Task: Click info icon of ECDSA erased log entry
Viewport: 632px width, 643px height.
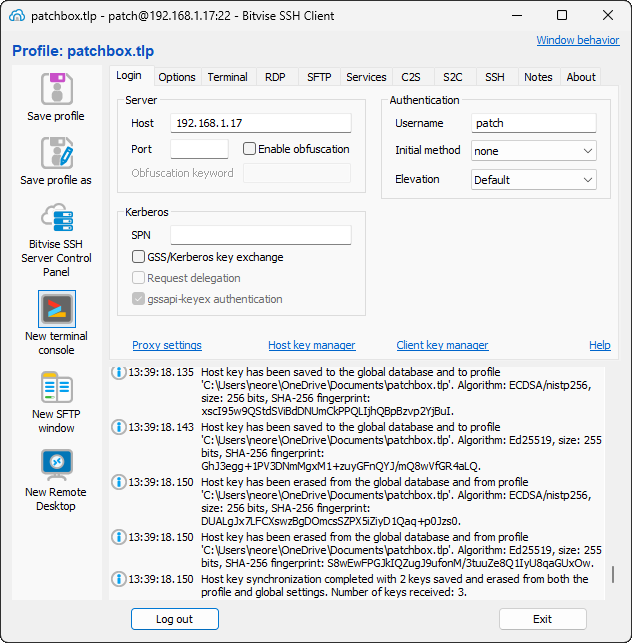Action: click(119, 482)
